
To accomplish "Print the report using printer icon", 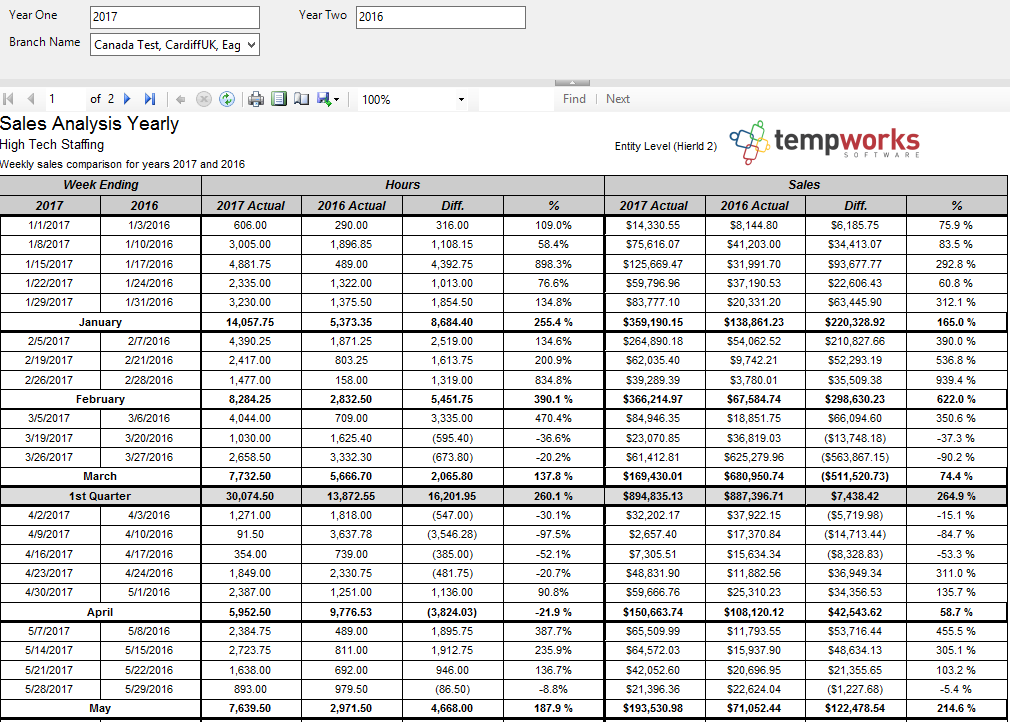I will tap(256, 99).
